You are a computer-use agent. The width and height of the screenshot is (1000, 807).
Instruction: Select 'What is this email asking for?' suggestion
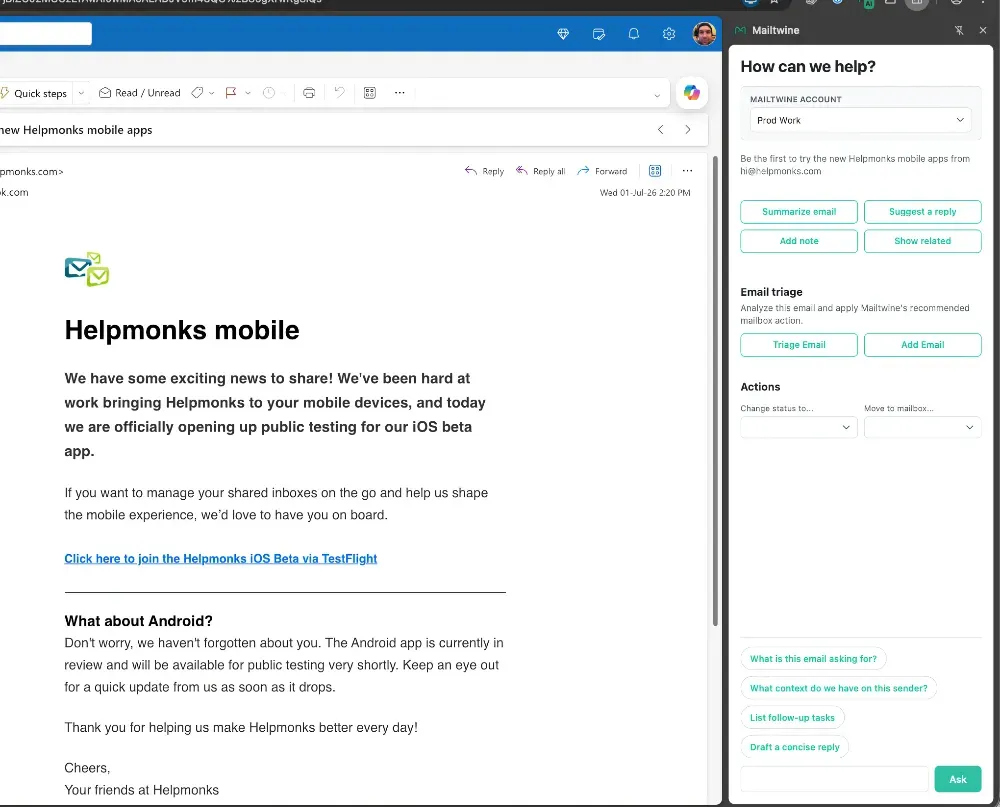coord(813,659)
